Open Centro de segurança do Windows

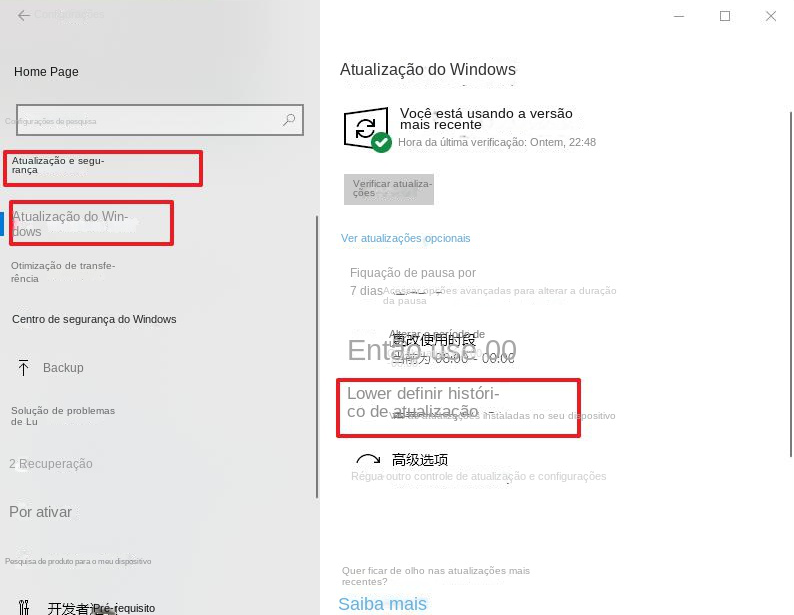click(x=94, y=319)
